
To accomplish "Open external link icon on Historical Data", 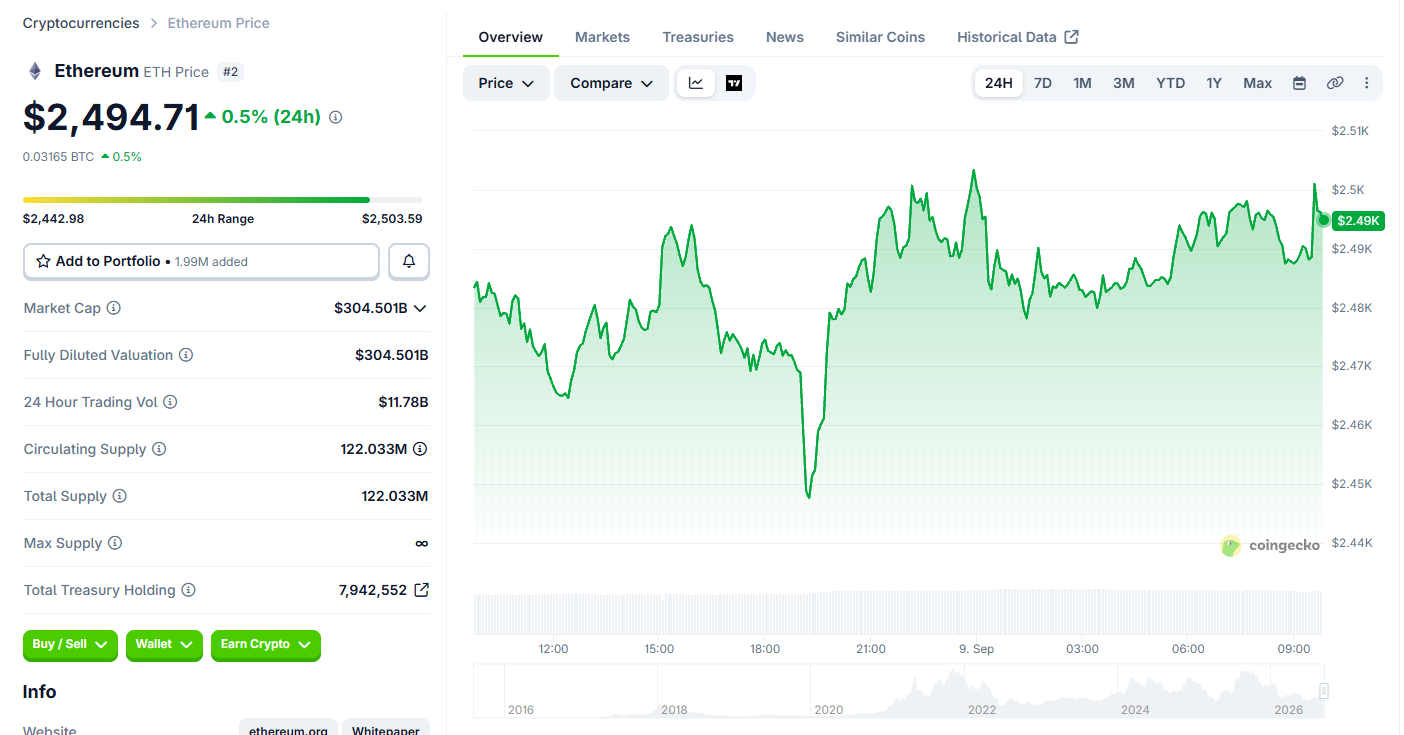I will coord(1072,37).
